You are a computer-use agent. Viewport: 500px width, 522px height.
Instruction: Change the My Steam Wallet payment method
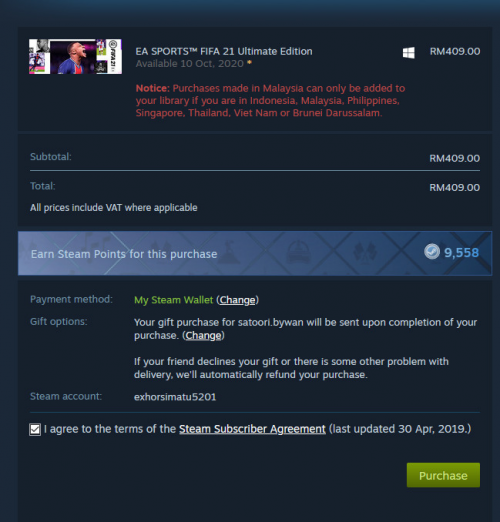[x=237, y=300]
